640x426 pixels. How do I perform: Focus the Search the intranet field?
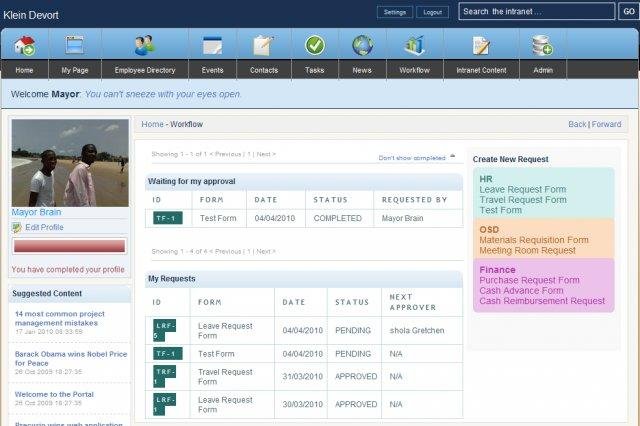point(536,11)
